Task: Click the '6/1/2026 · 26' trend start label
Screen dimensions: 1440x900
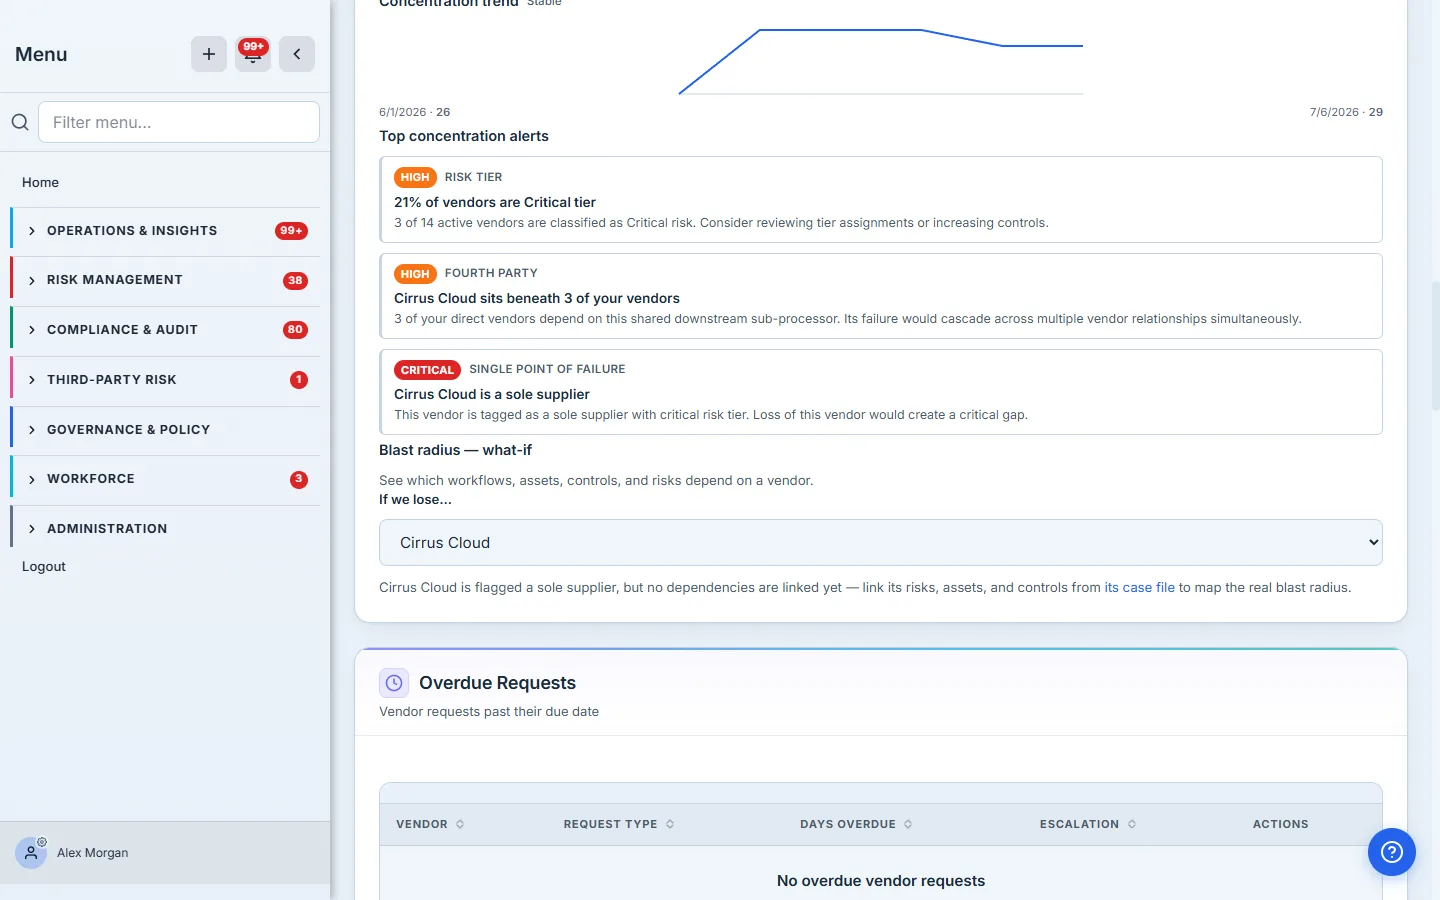Action: [414, 112]
